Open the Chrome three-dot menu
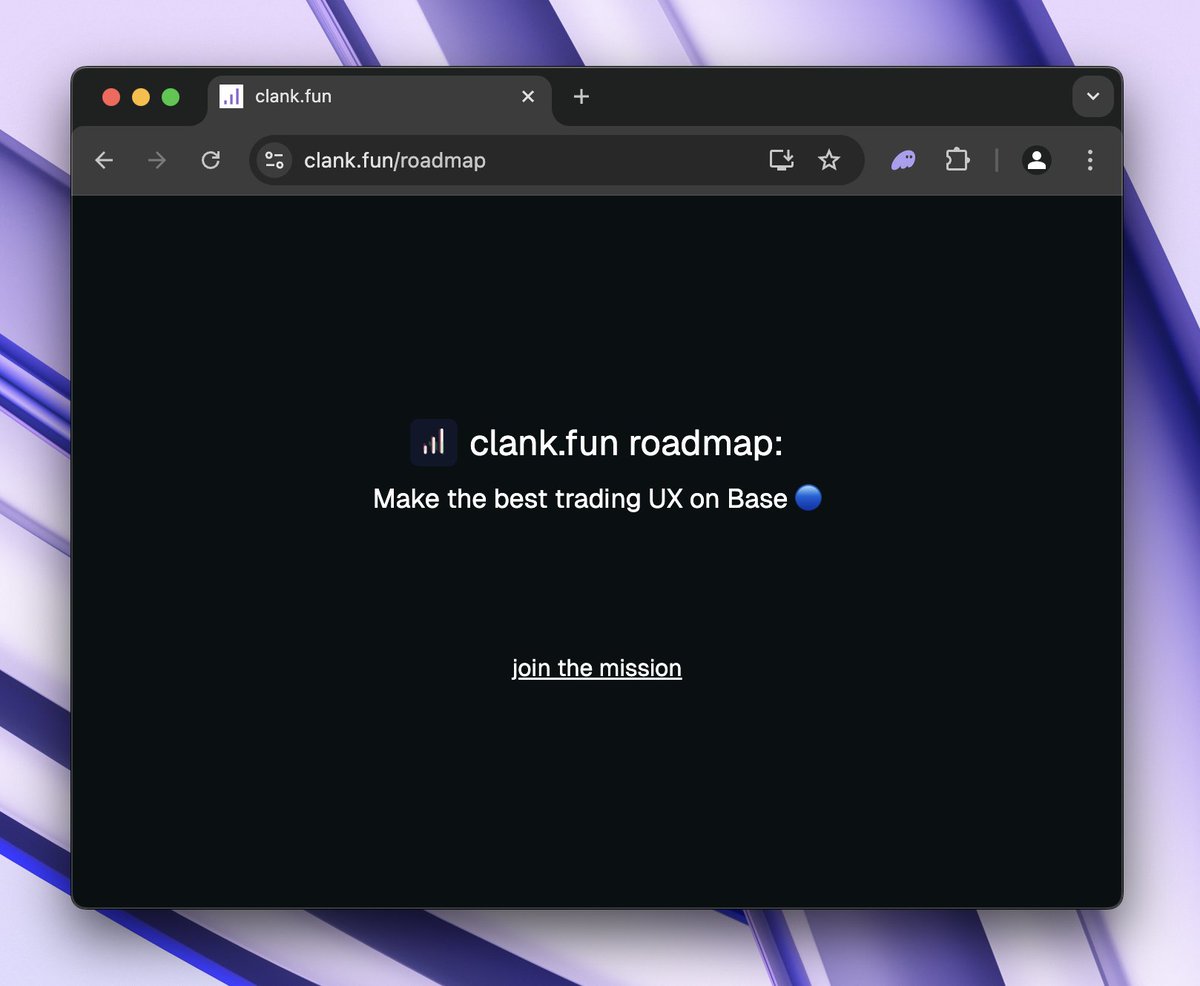Image resolution: width=1200 pixels, height=986 pixels. [x=1090, y=160]
